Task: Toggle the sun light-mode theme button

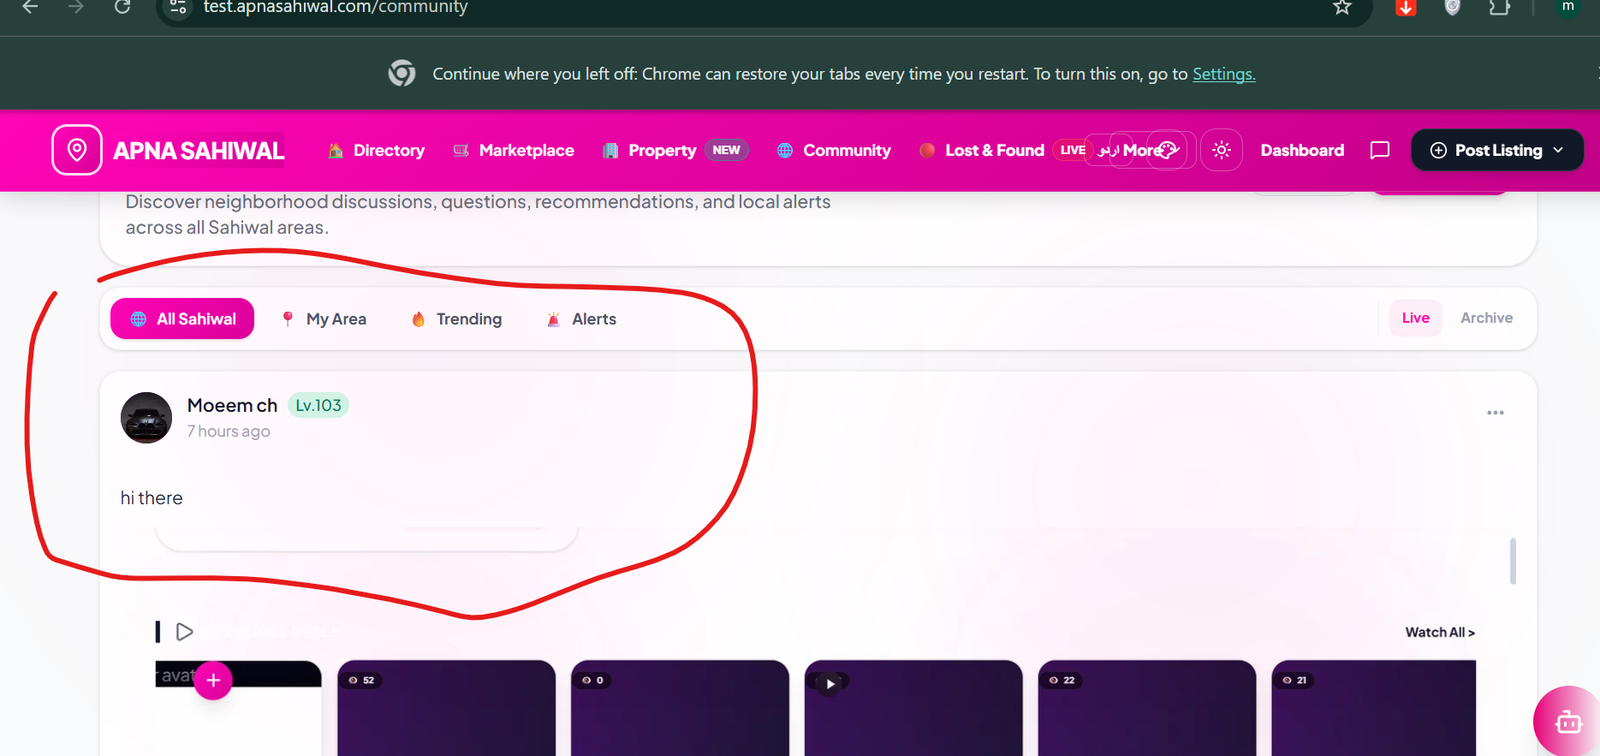Action: coord(1221,150)
